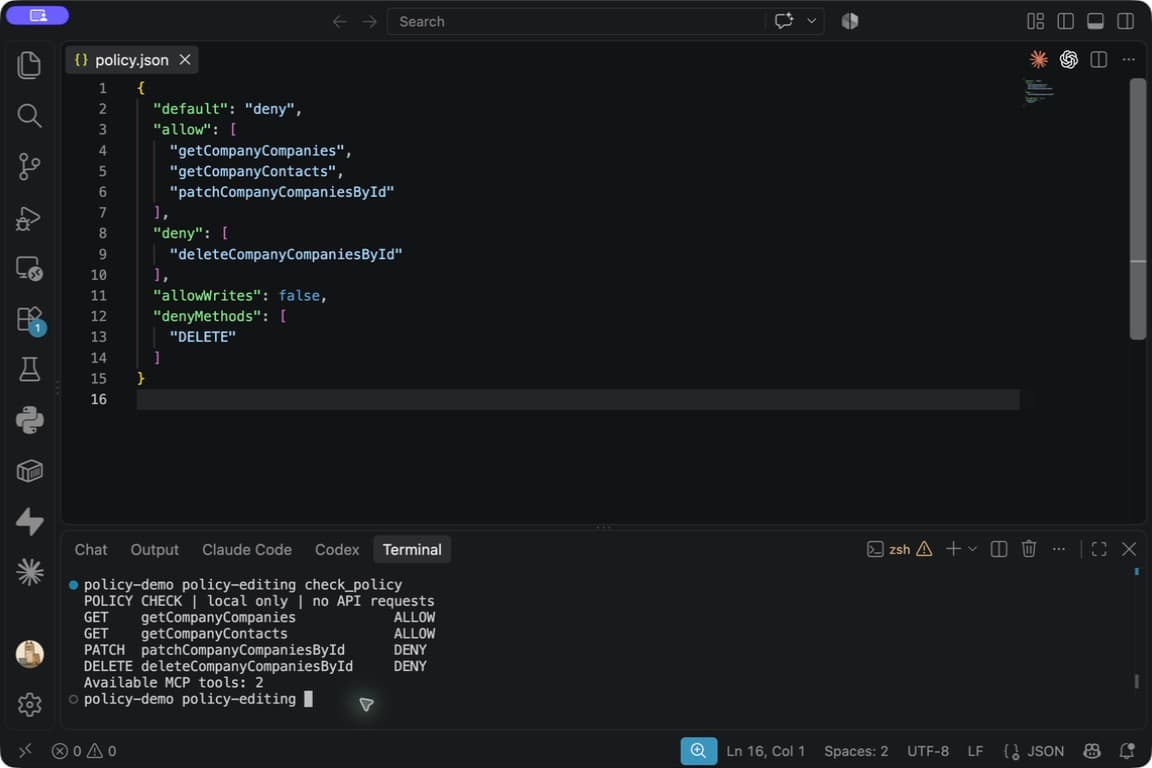This screenshot has width=1152, height=768.
Task: Click the zoom magnifier status bar item
Action: click(699, 750)
